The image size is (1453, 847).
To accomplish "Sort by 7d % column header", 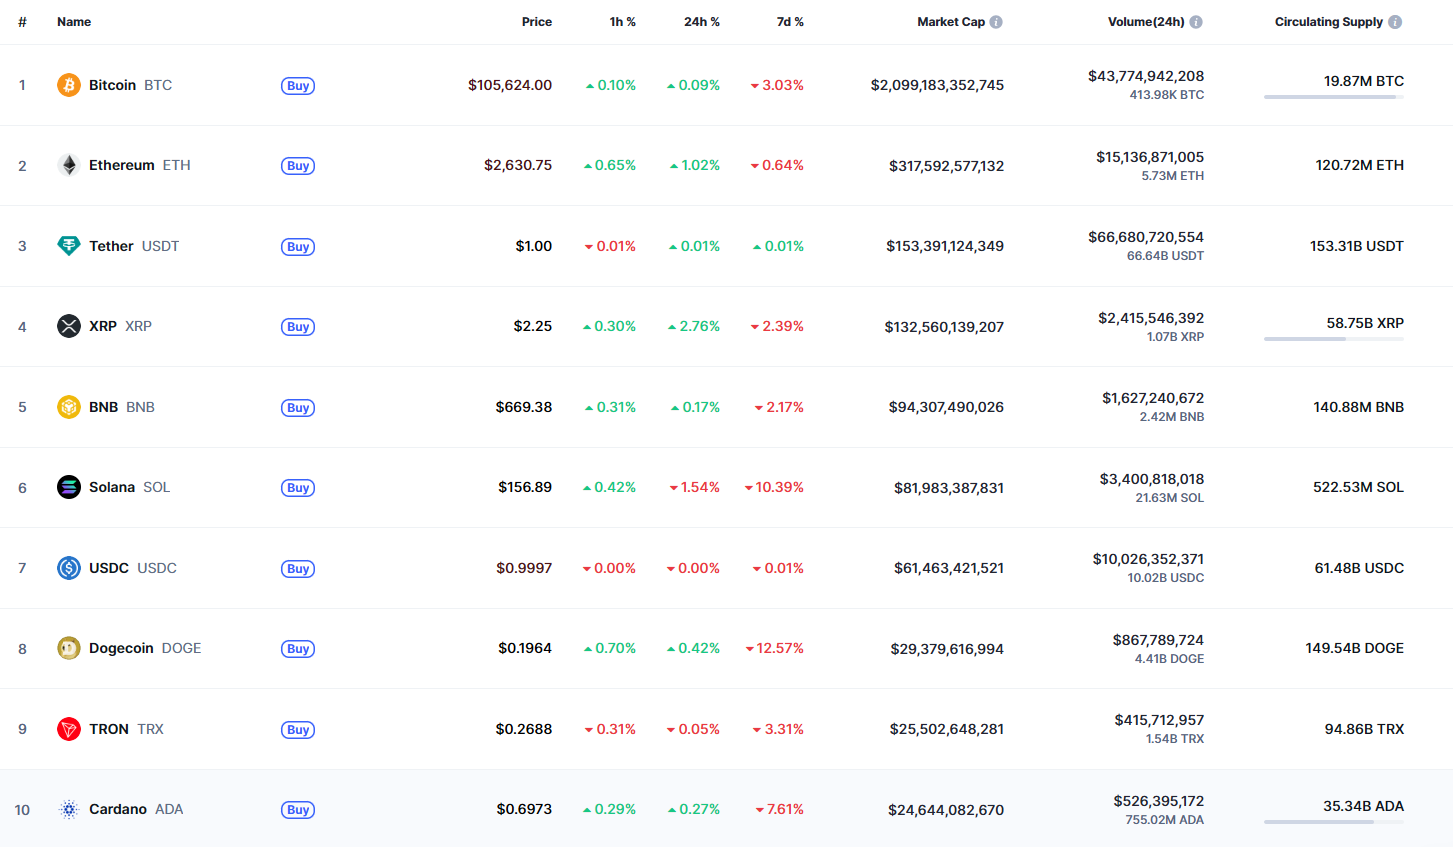I will click(x=790, y=22).
